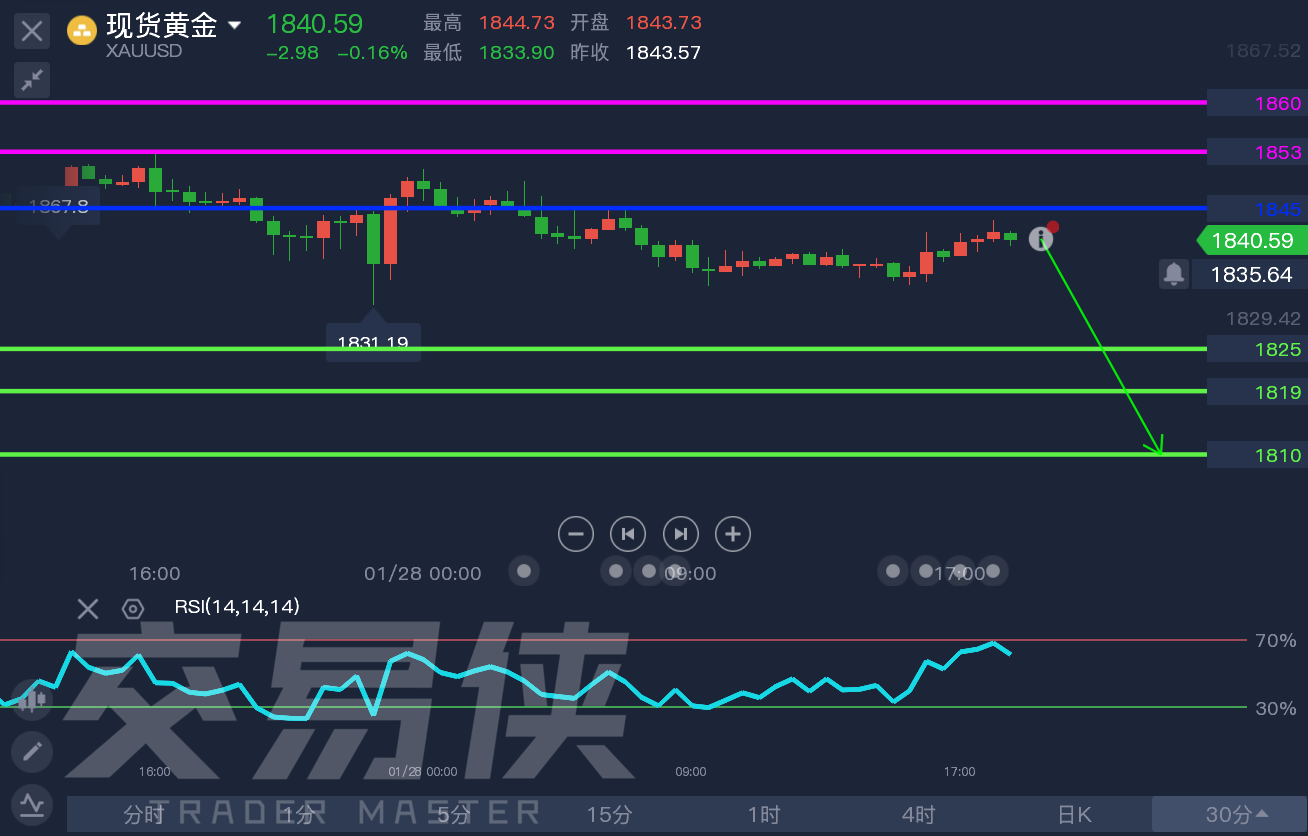Viewport: 1308px width, 836px height.
Task: Zoom in the chart with plus button
Action: 733,534
